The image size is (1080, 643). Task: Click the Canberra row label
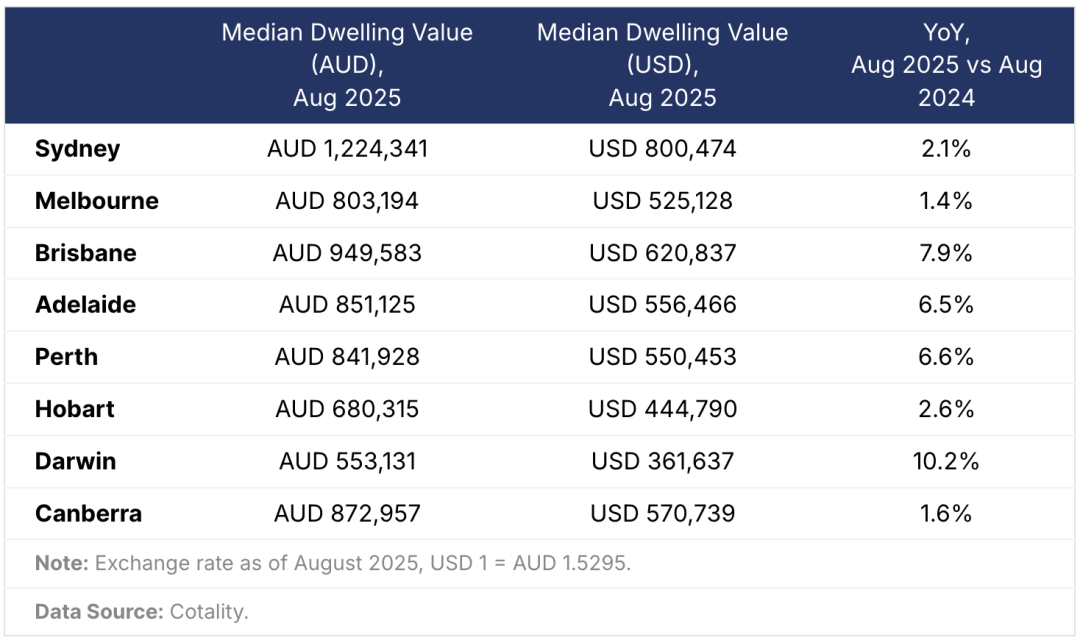click(x=88, y=514)
